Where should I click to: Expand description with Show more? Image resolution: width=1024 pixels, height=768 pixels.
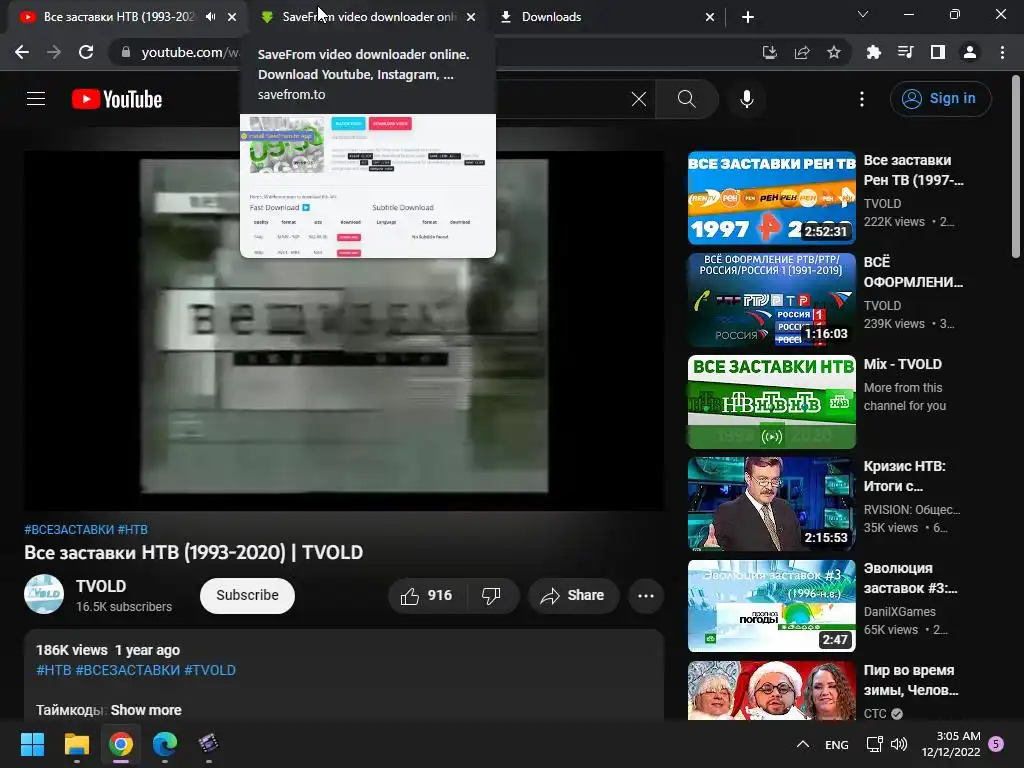(146, 710)
